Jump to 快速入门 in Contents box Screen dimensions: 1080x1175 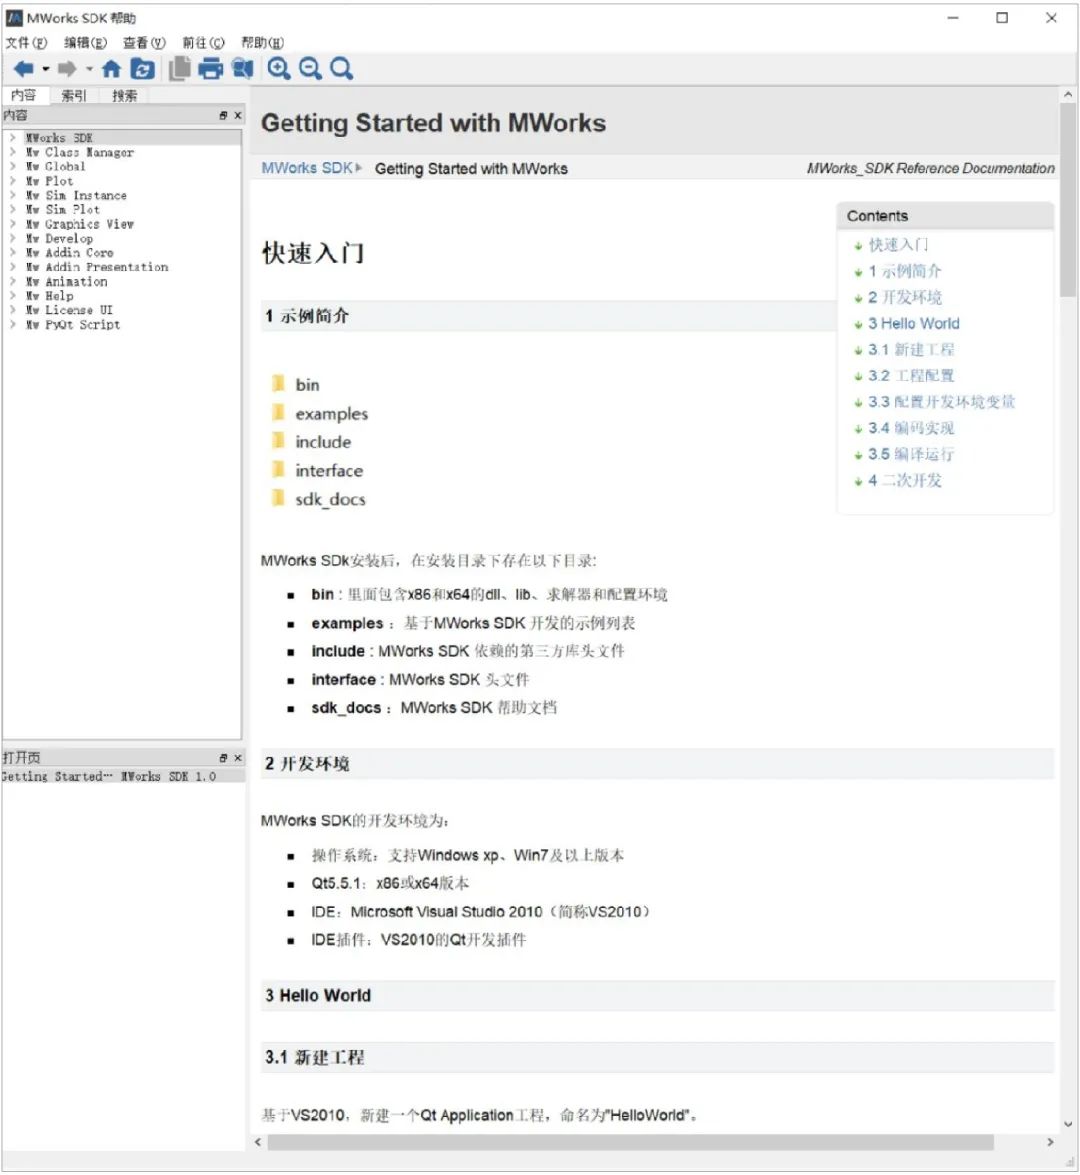click(898, 245)
